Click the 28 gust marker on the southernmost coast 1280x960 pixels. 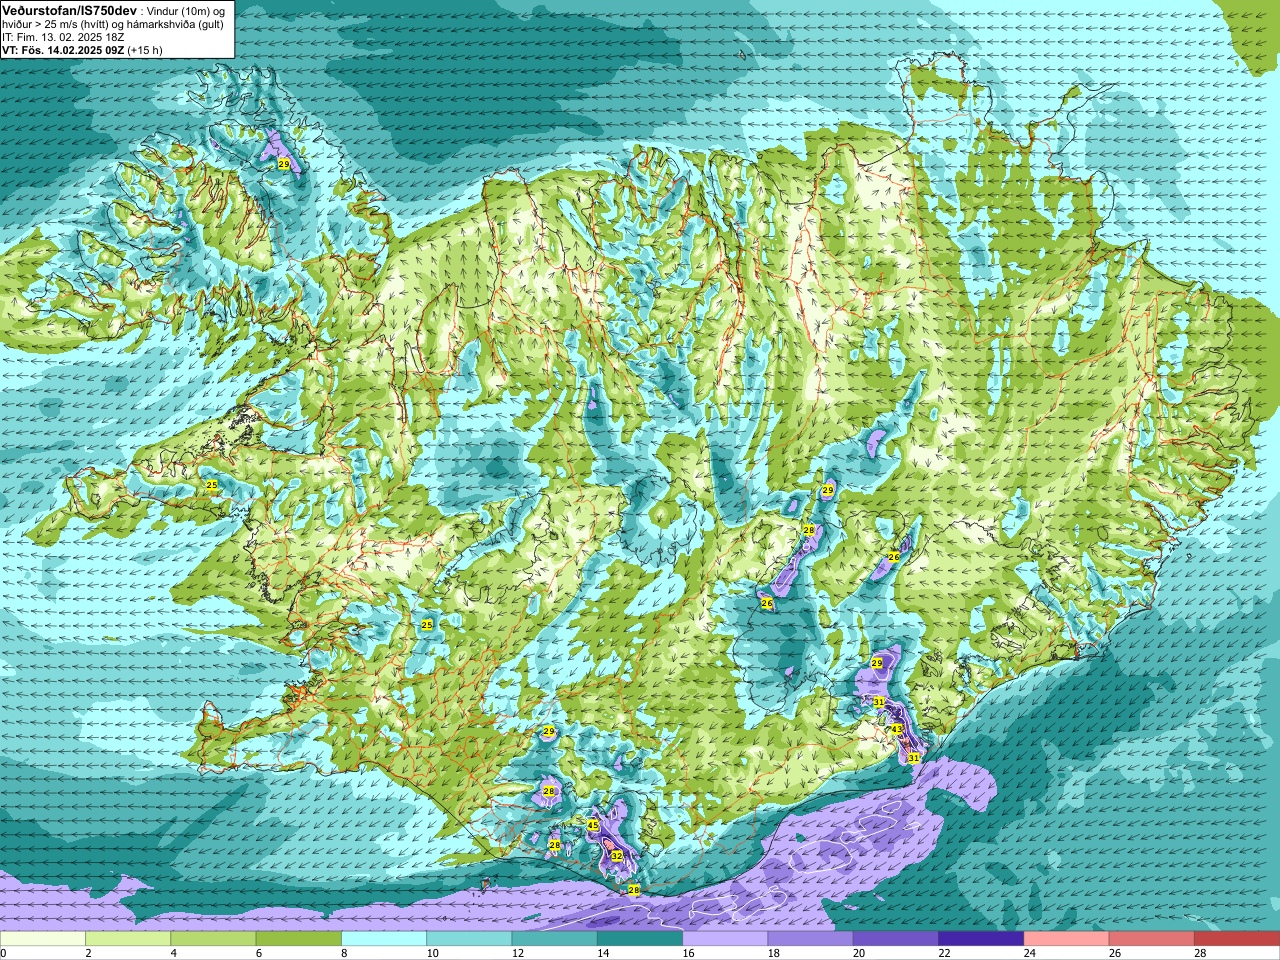pos(633,890)
